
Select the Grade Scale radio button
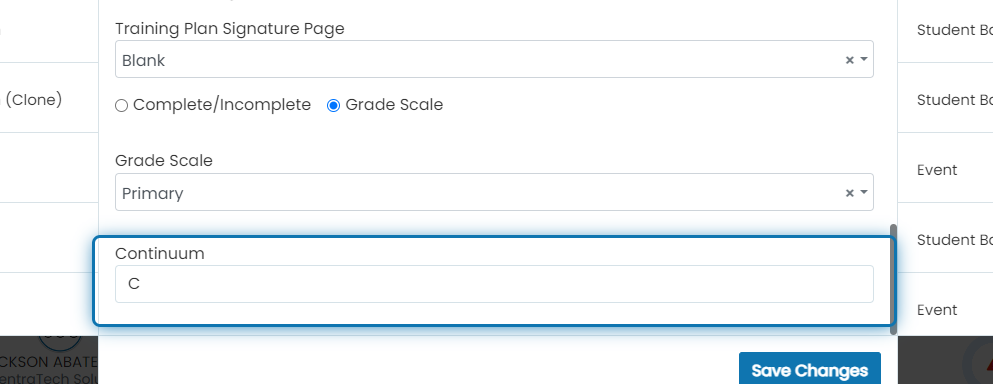(x=333, y=106)
